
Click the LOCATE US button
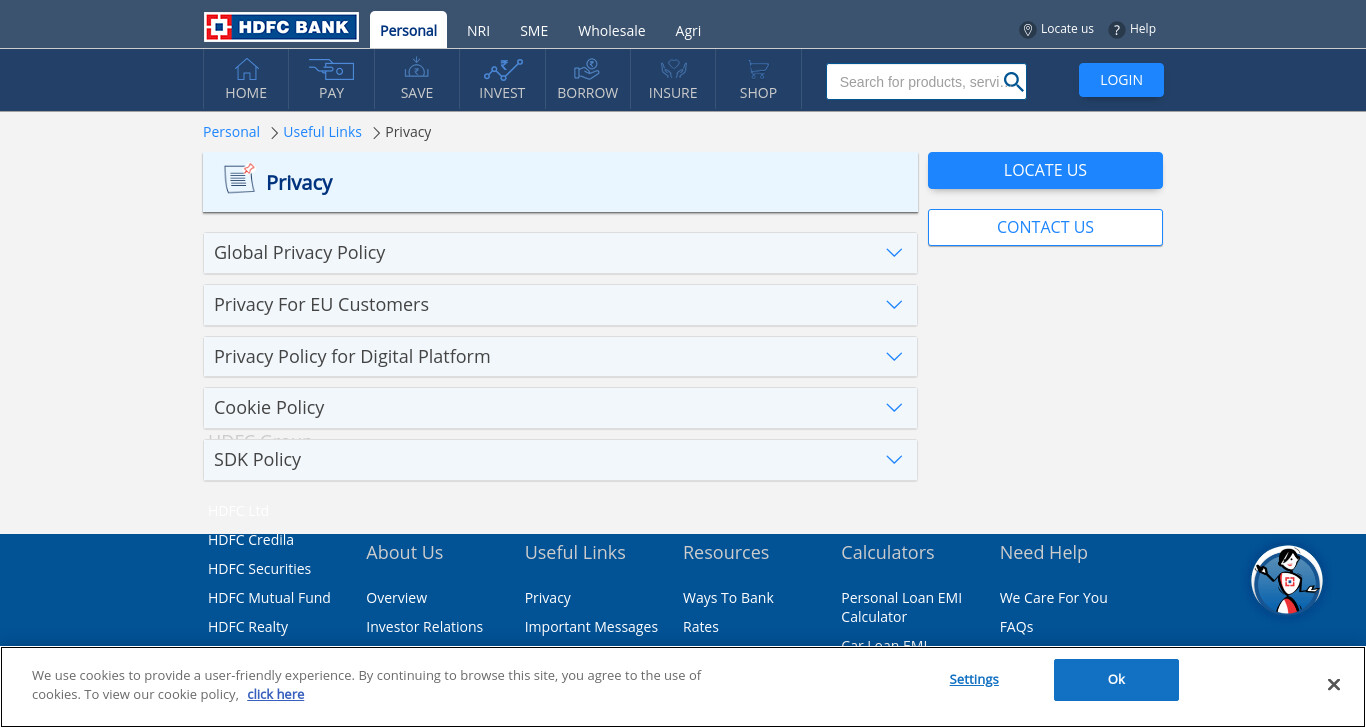click(x=1045, y=170)
